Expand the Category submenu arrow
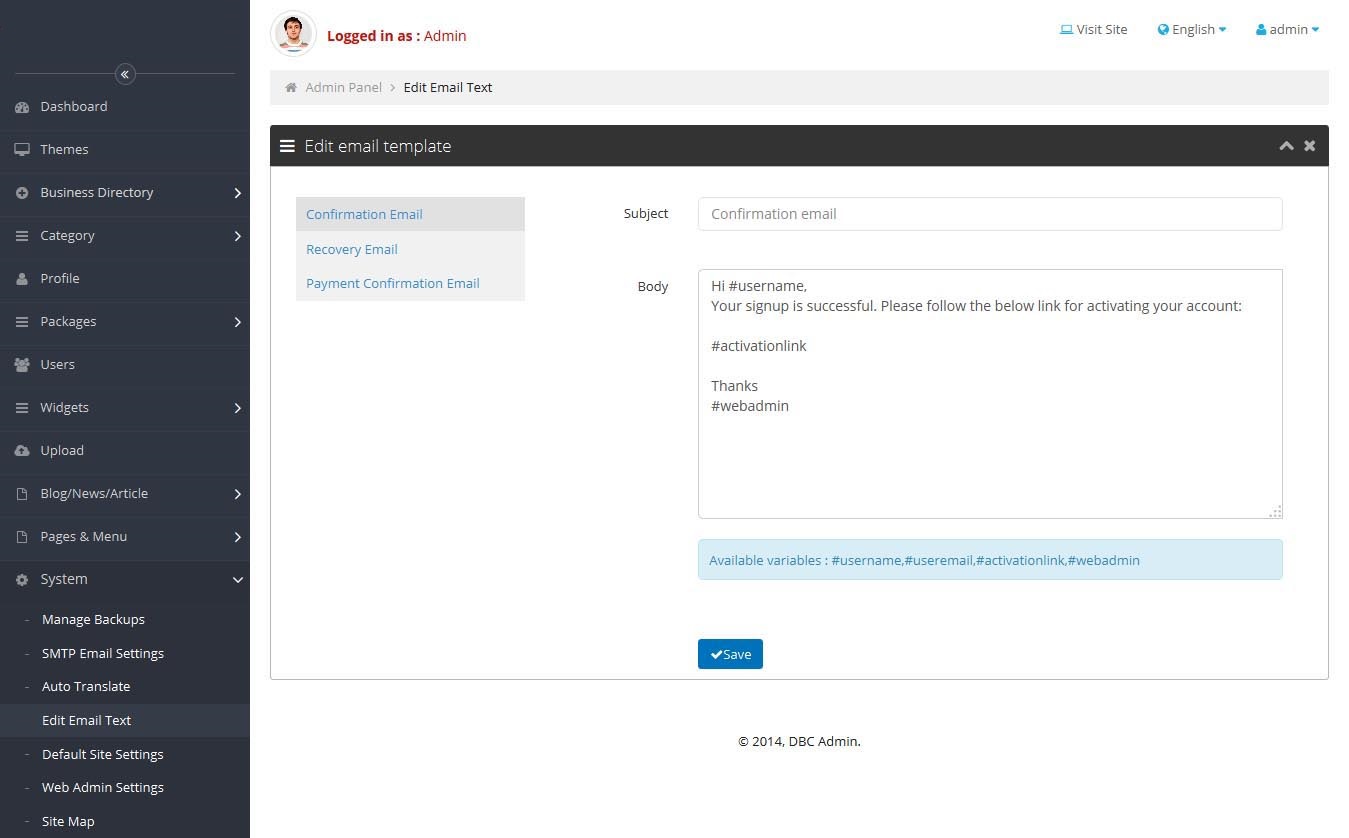 237,236
